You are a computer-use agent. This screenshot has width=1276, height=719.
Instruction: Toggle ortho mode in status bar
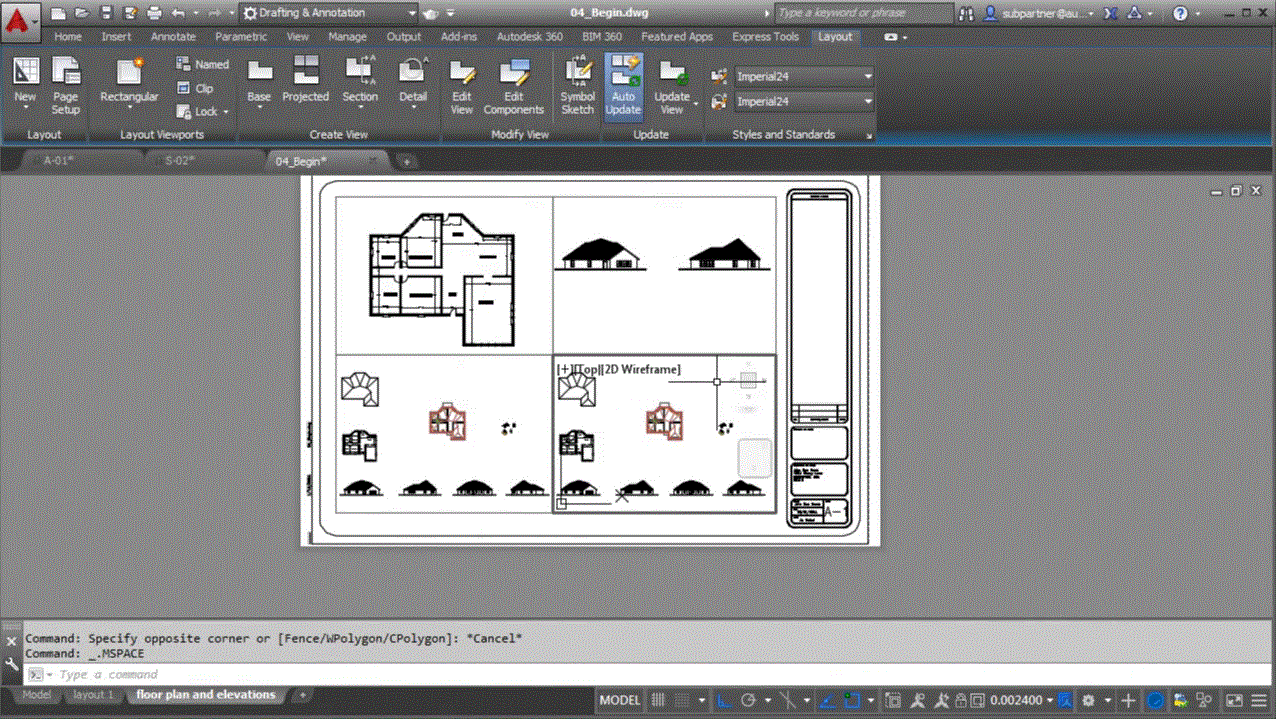click(723, 701)
